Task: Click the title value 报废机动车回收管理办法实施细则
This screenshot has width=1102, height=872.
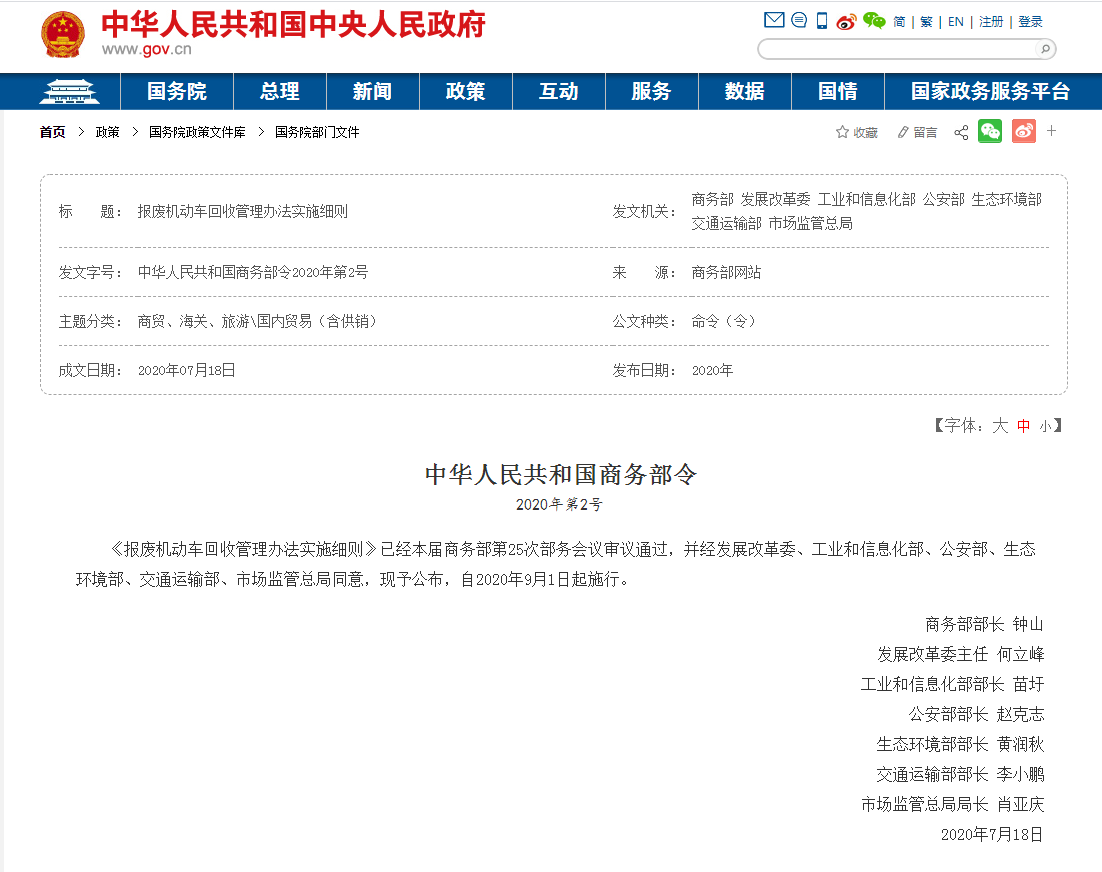Action: tap(242, 212)
